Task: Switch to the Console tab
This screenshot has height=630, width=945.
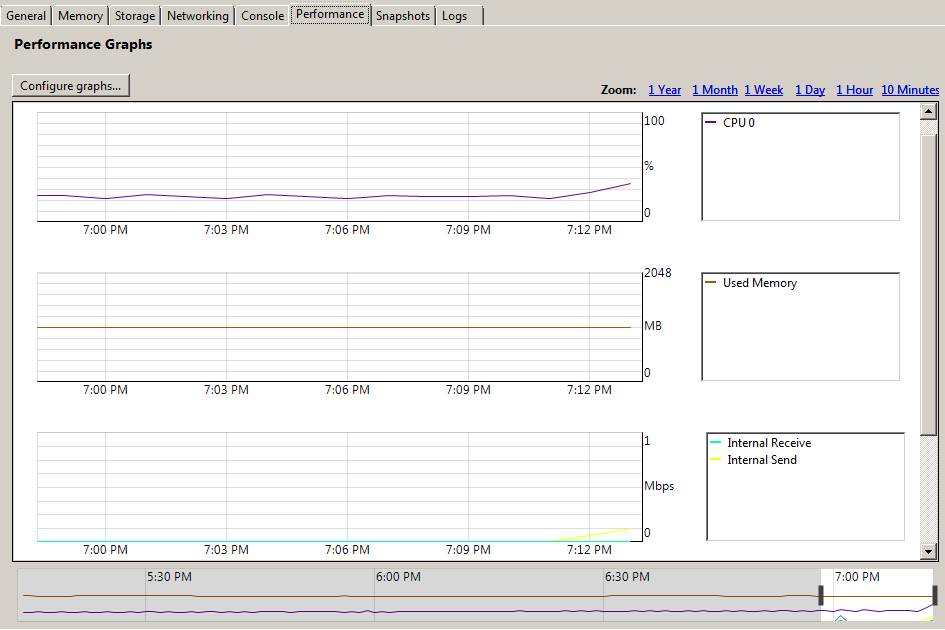Action: pyautogui.click(x=262, y=16)
